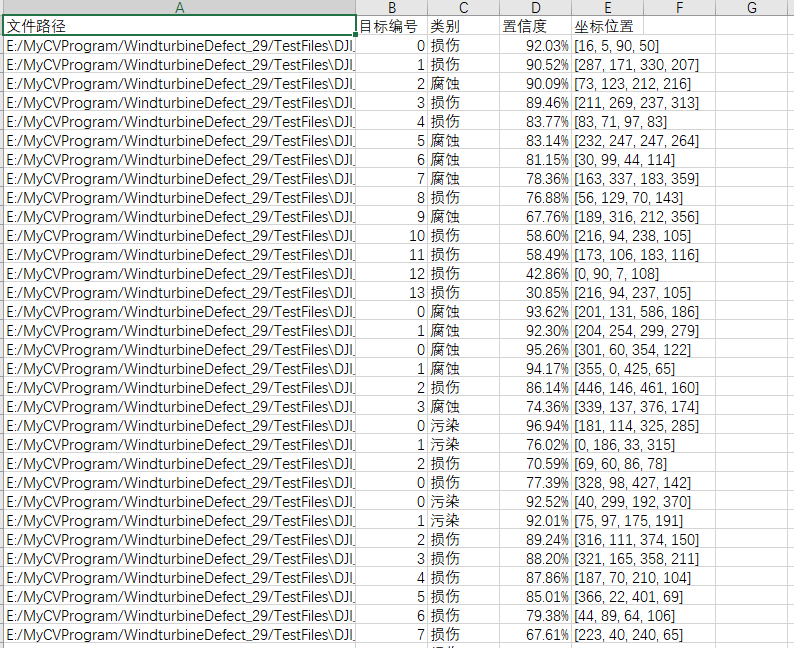Click cell [83, 71, 97, 83]
Image resolution: width=794 pixels, height=648 pixels.
coord(608,122)
